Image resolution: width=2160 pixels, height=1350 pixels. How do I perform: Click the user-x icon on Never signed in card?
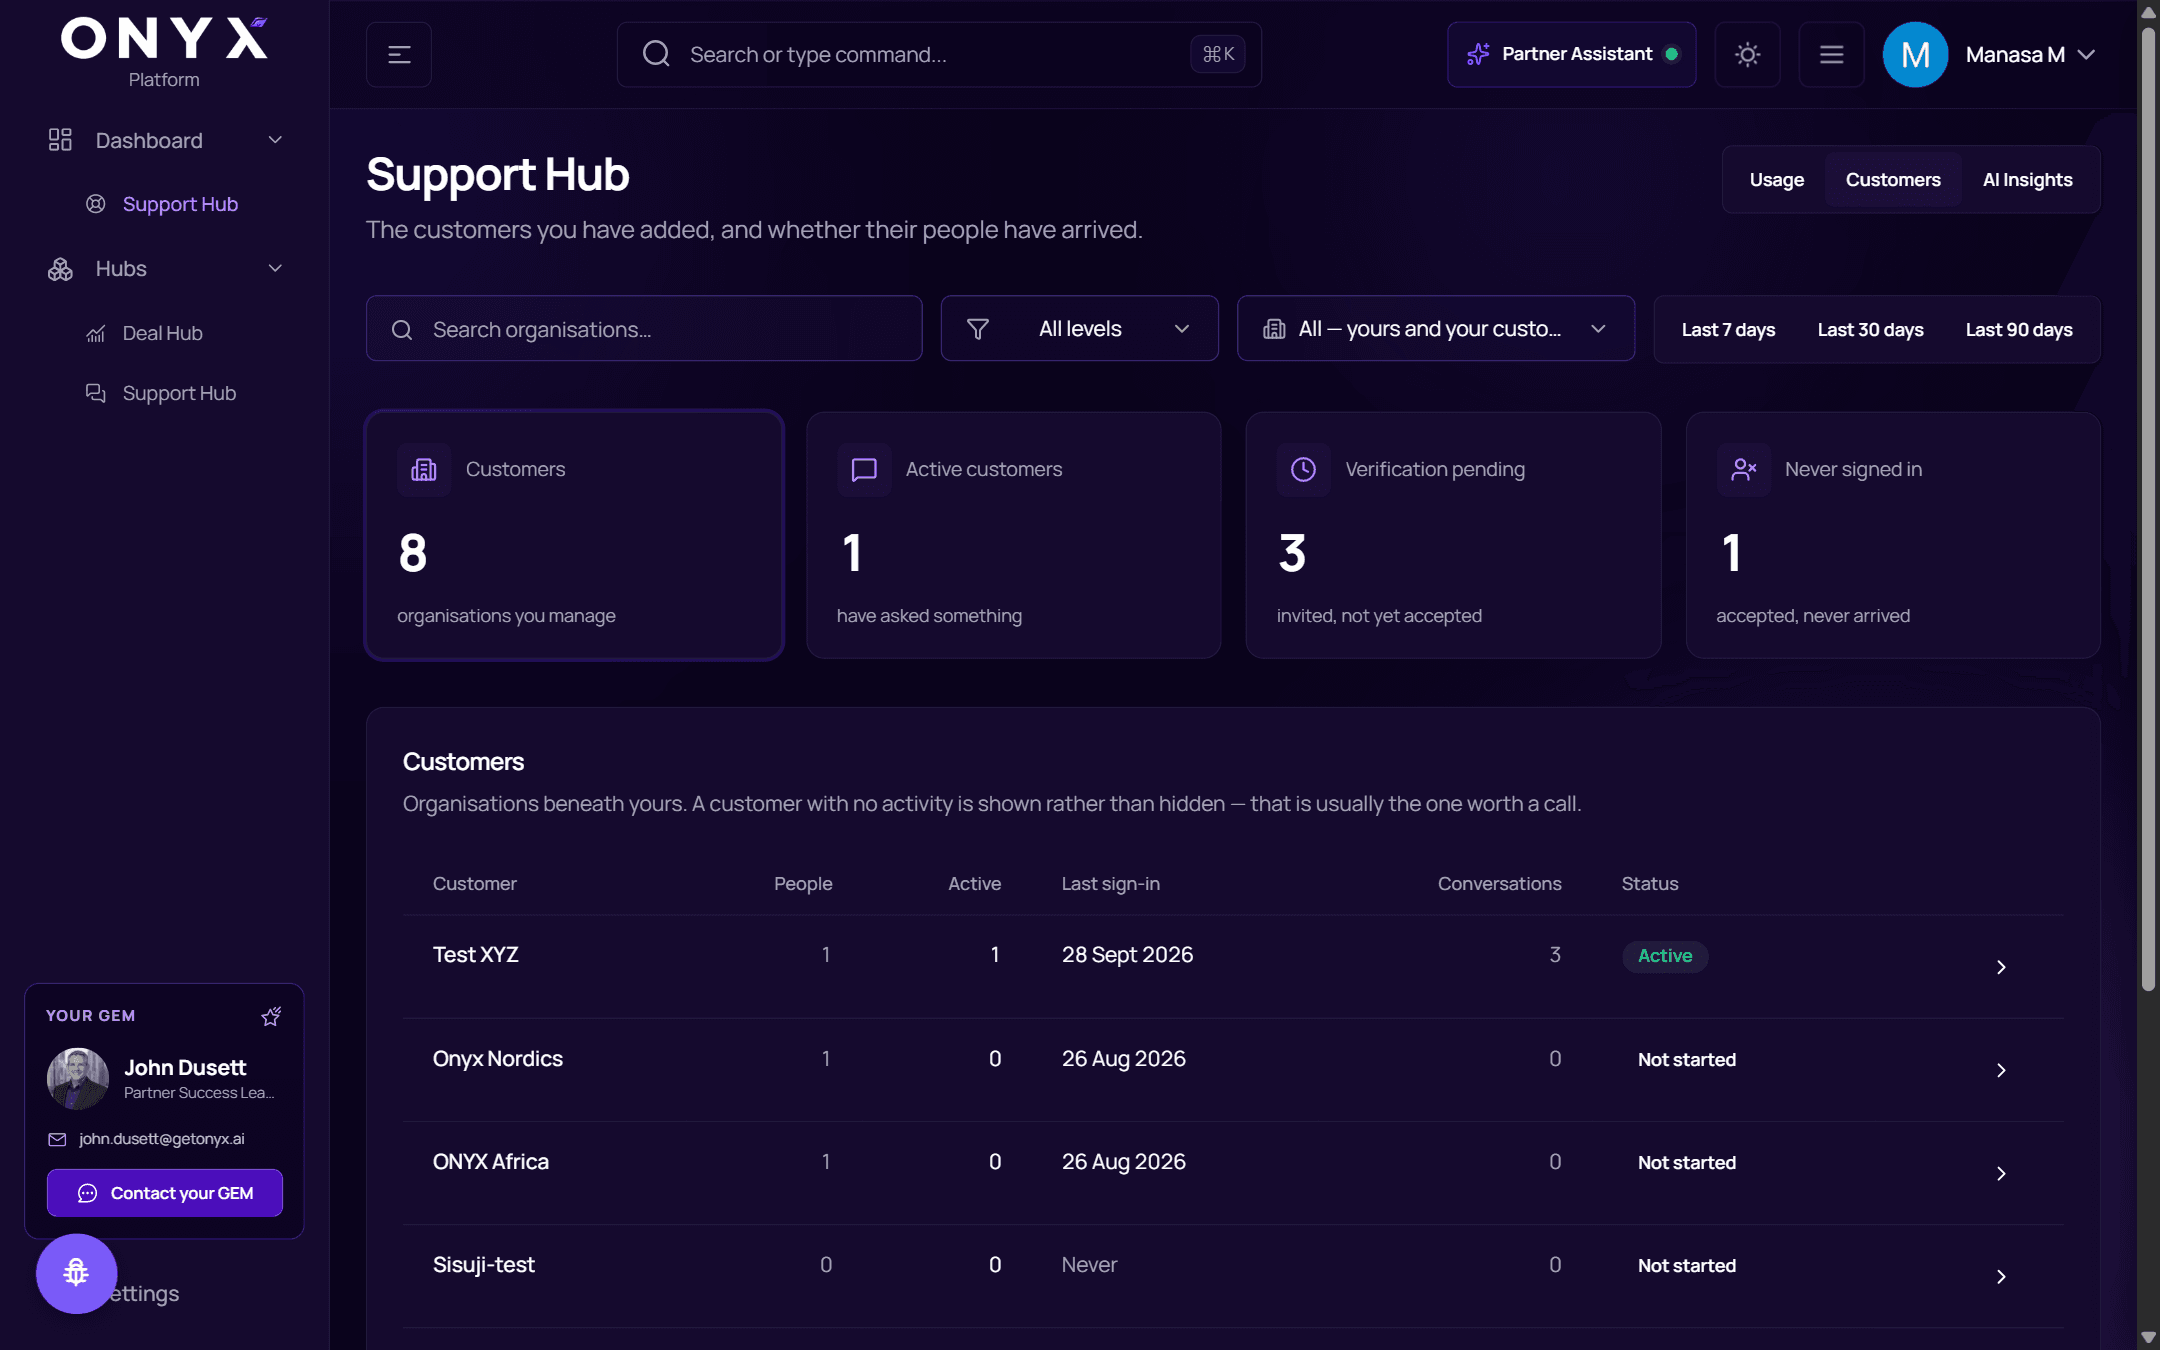[1743, 470]
